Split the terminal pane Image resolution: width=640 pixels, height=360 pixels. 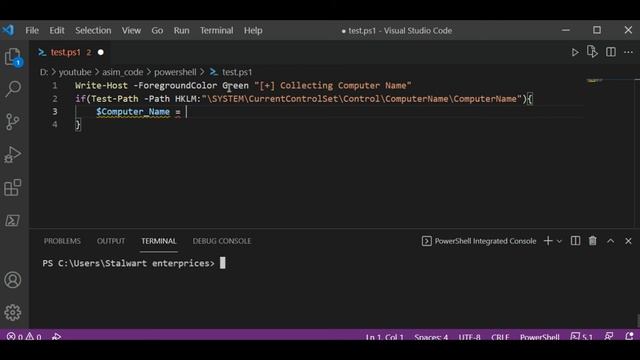pyautogui.click(x=575, y=241)
